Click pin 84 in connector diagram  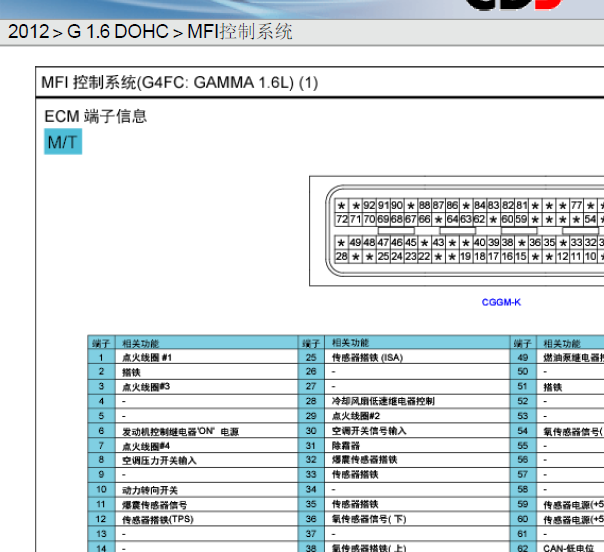(480, 205)
